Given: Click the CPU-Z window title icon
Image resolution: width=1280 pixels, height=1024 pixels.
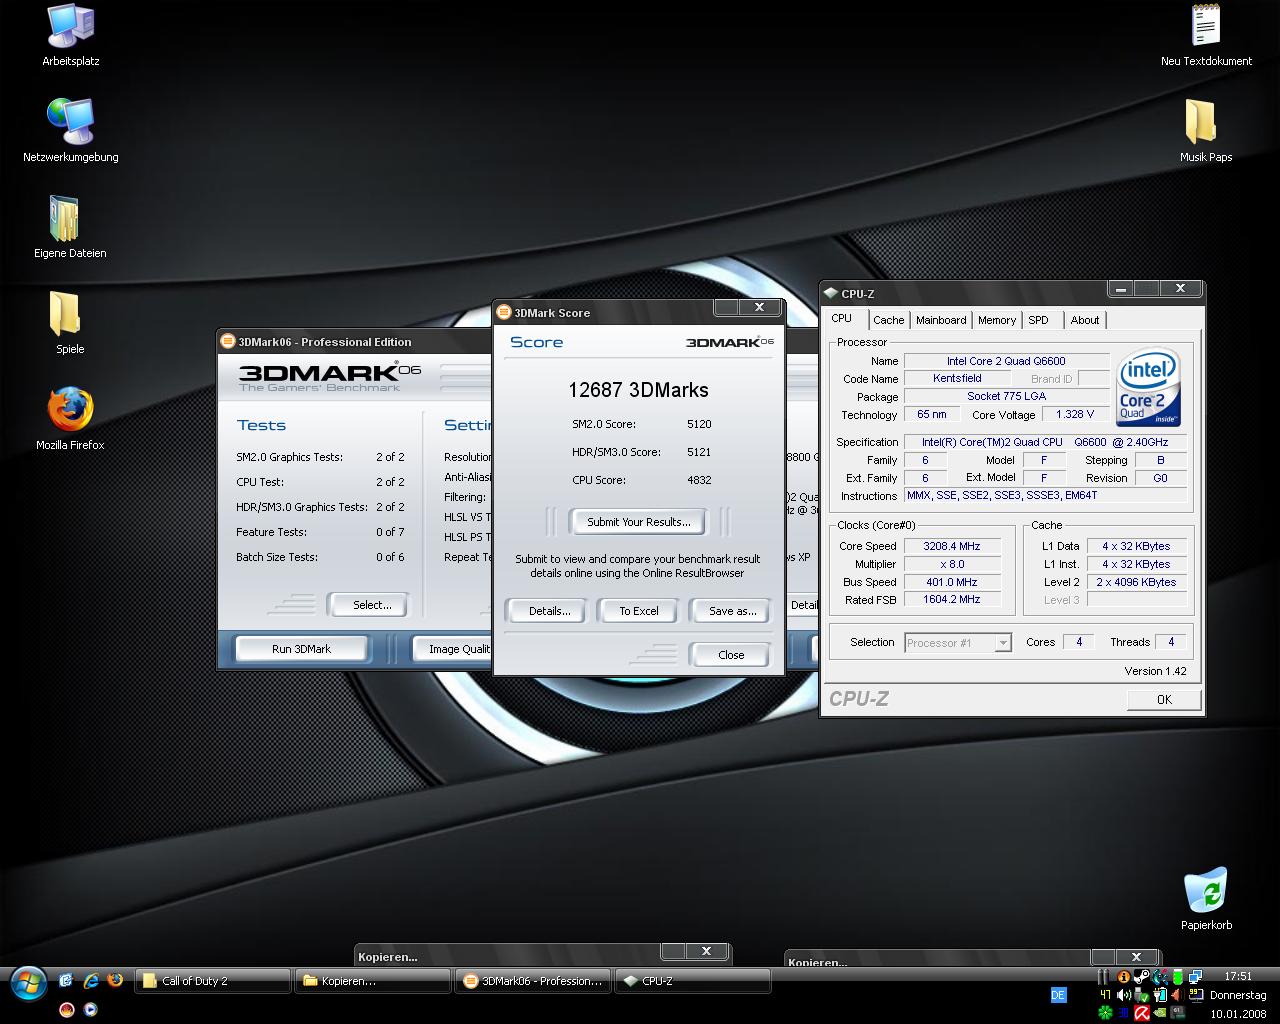Looking at the screenshot, I should click(x=830, y=294).
